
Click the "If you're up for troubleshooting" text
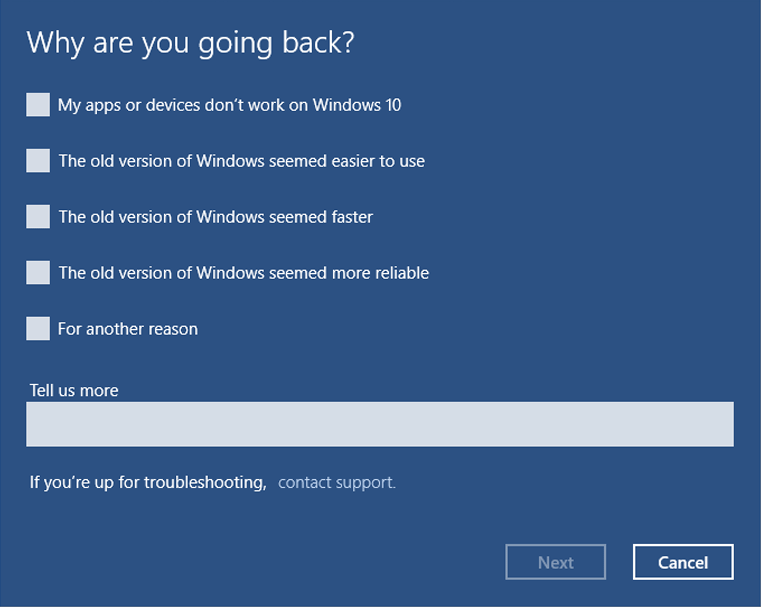pos(148,482)
